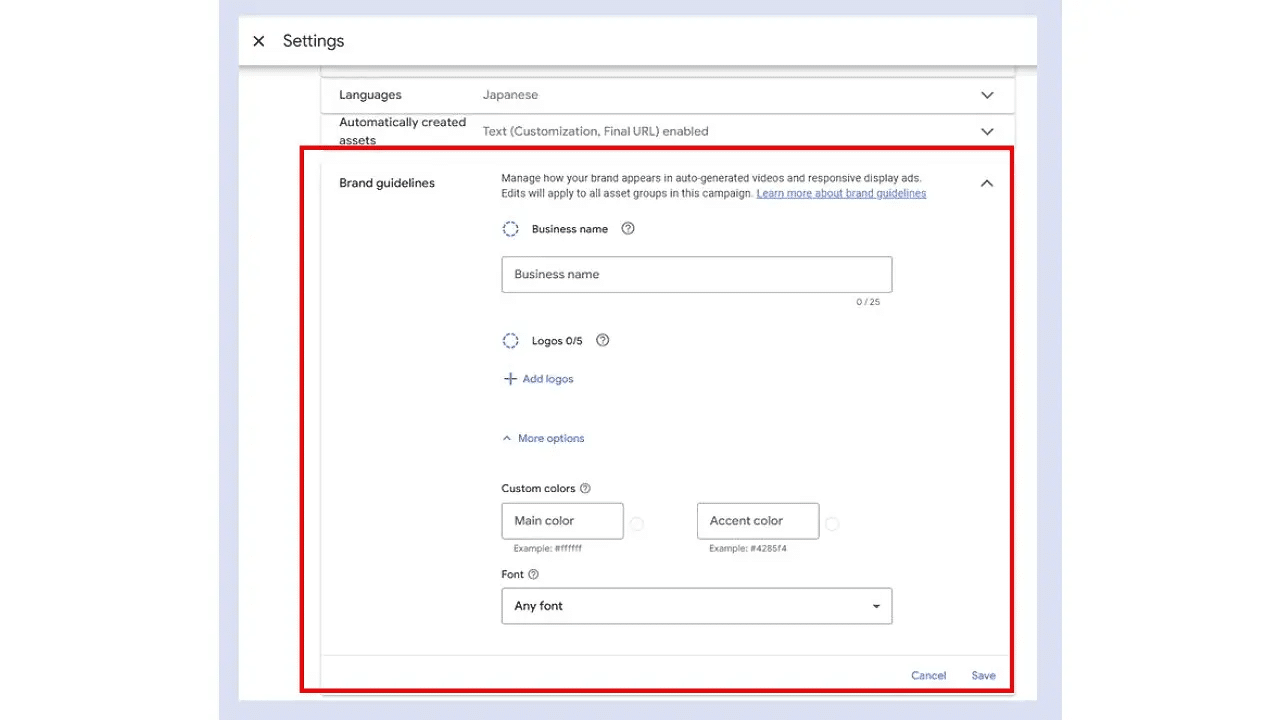1280x720 pixels.
Task: Focus the Business name text field
Action: [x=696, y=274]
